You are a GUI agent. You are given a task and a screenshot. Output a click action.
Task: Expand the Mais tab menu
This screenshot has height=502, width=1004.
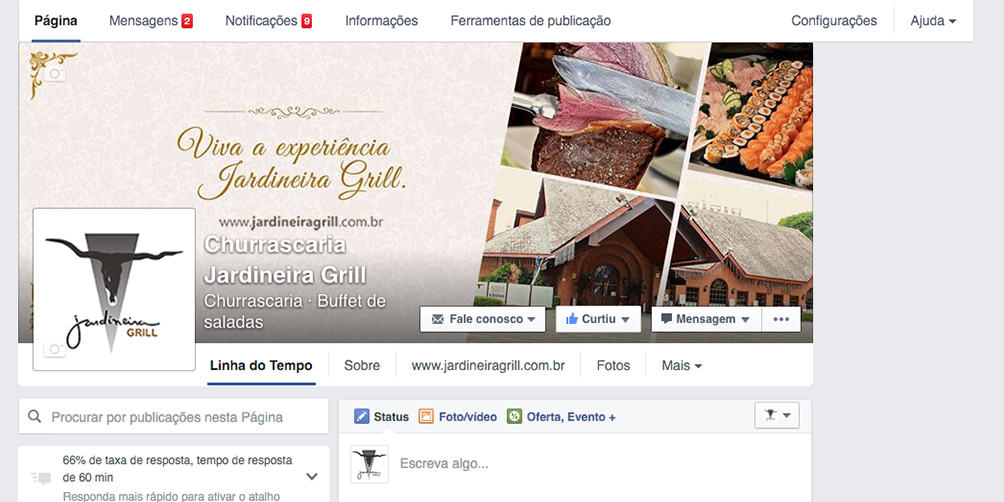681,366
